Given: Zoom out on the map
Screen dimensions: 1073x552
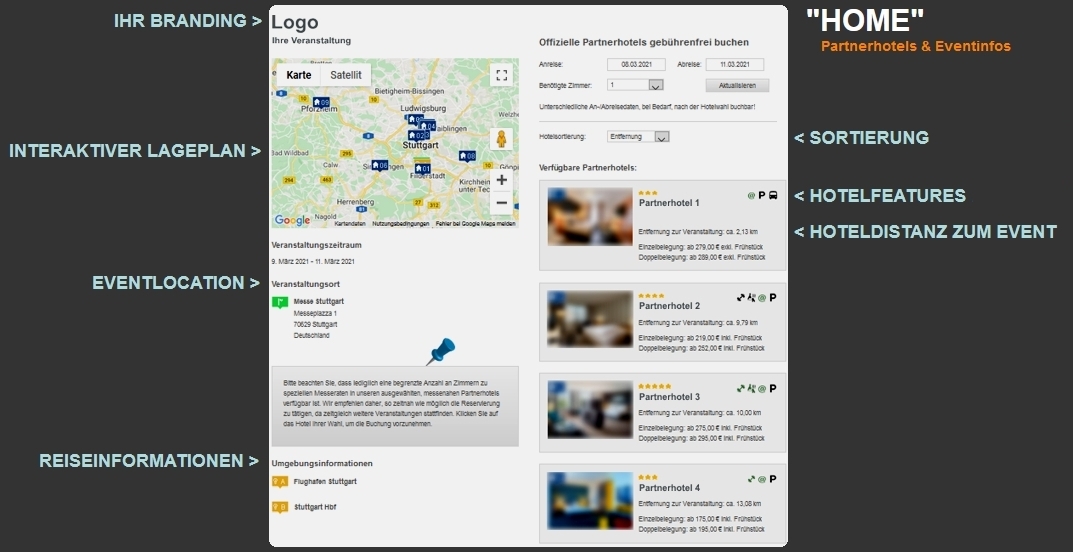Looking at the screenshot, I should point(502,203).
